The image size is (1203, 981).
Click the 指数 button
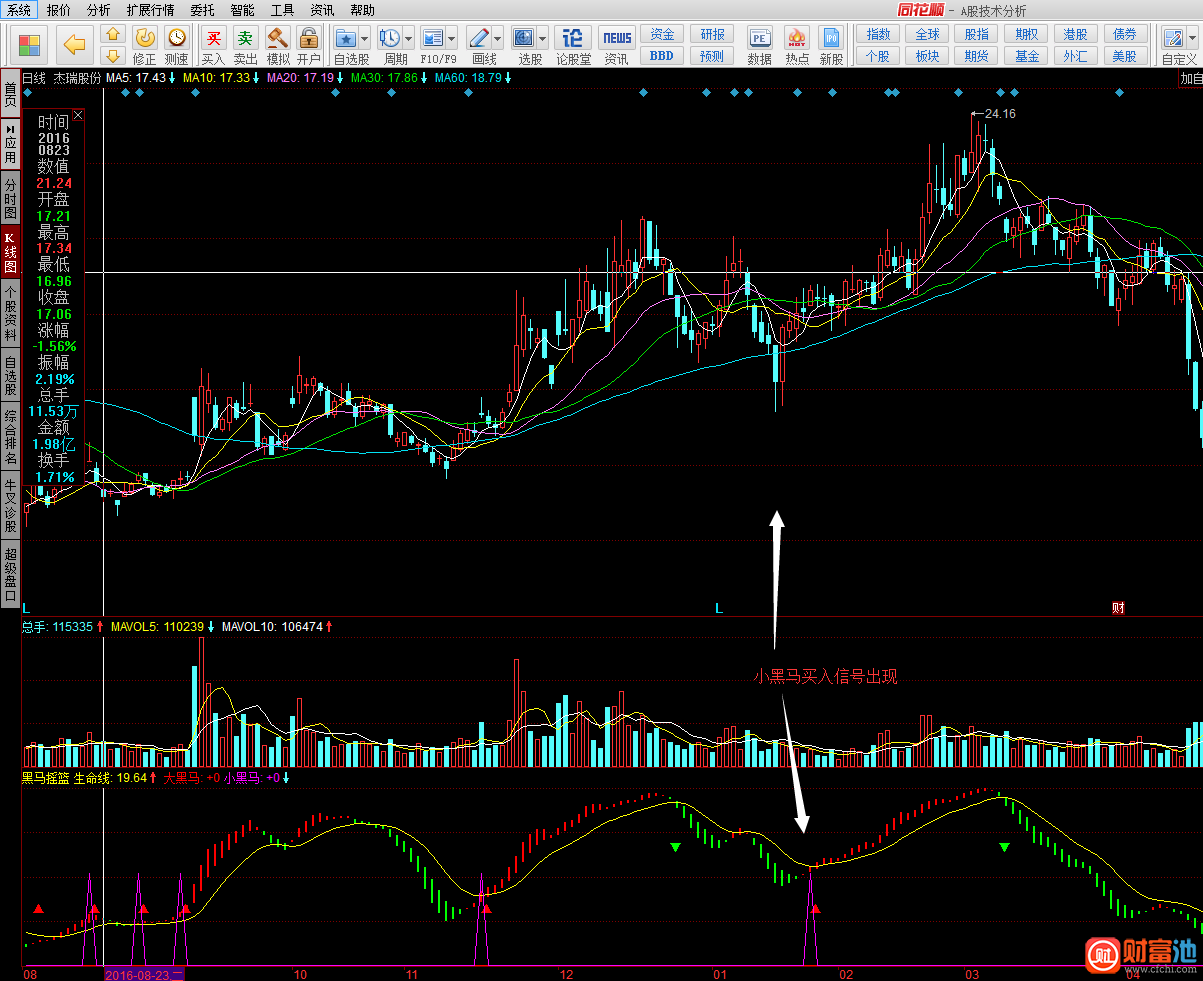(878, 34)
